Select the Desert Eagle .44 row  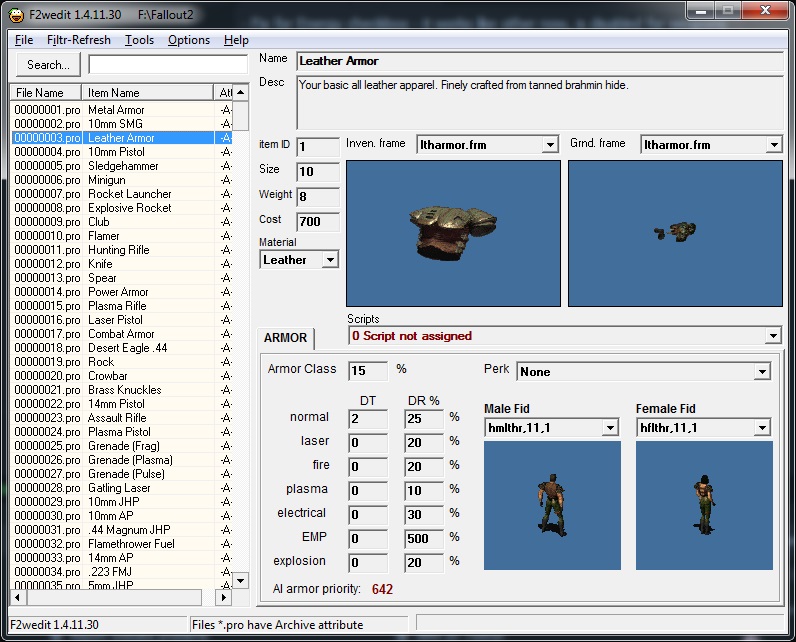coord(122,348)
